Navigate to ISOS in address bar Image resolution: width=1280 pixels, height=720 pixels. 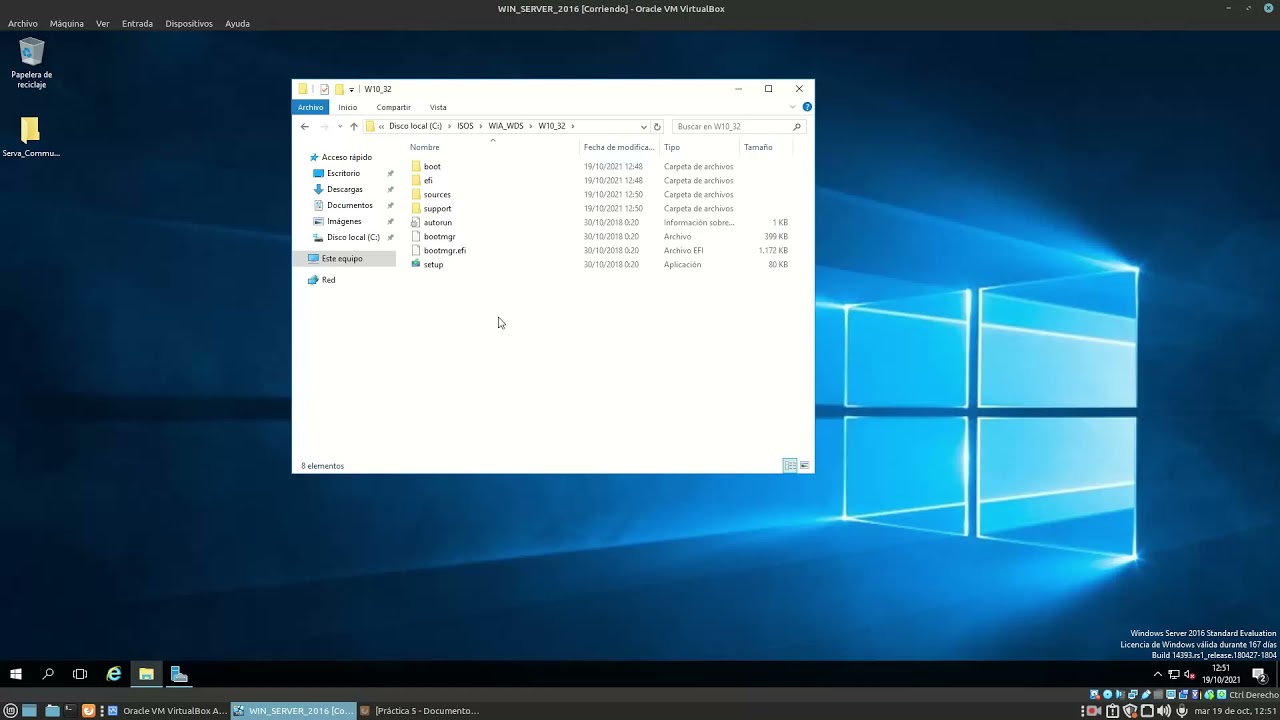(465, 127)
